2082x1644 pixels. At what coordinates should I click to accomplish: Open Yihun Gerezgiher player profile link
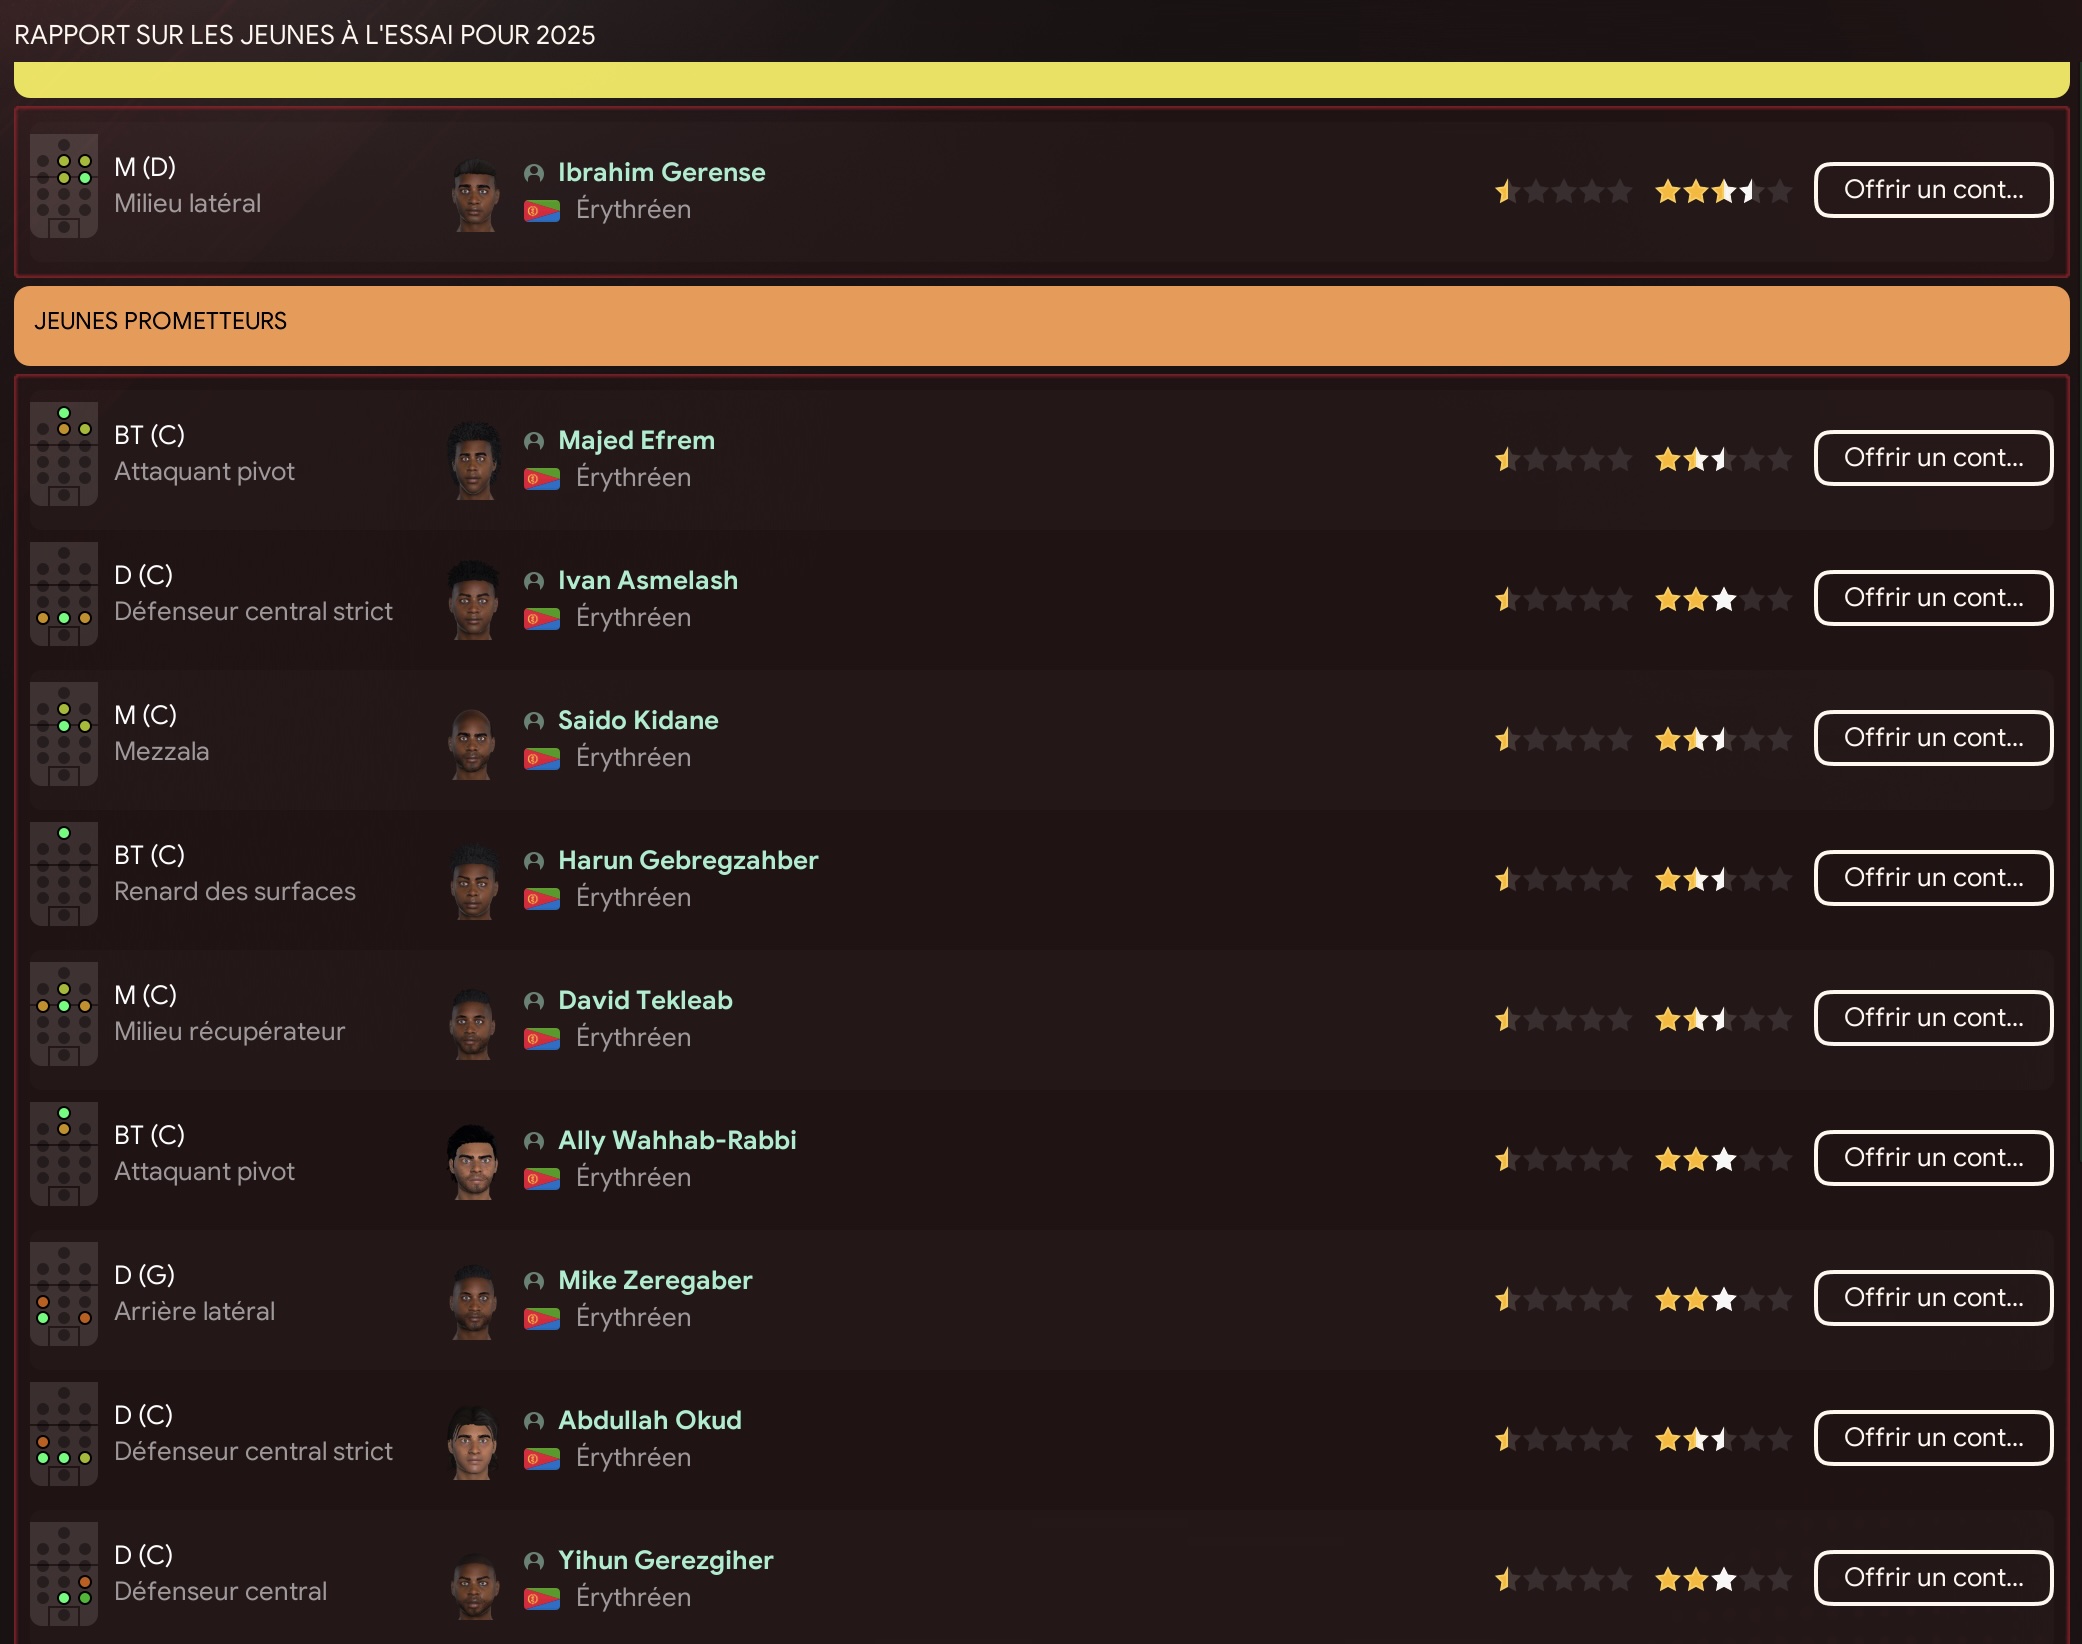pyautogui.click(x=665, y=1560)
